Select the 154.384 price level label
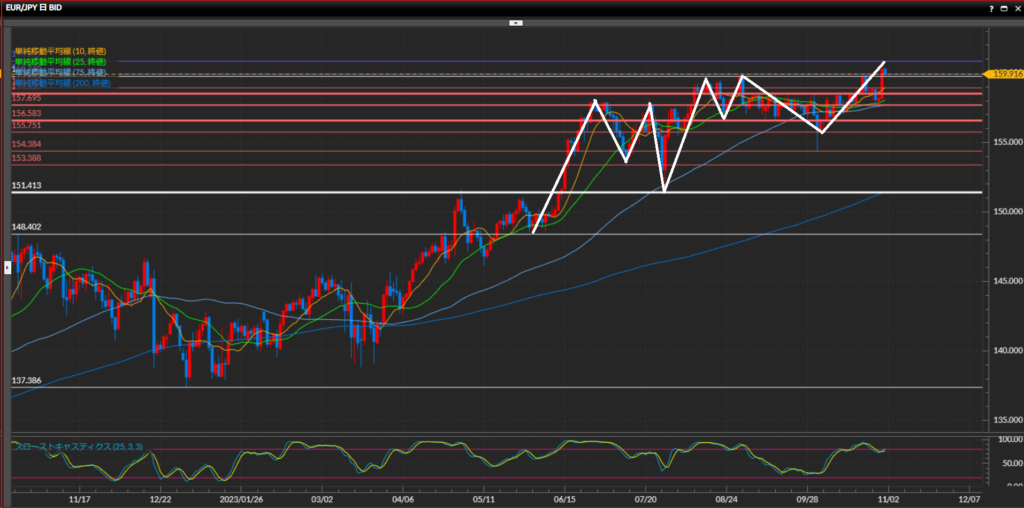 click(26, 145)
